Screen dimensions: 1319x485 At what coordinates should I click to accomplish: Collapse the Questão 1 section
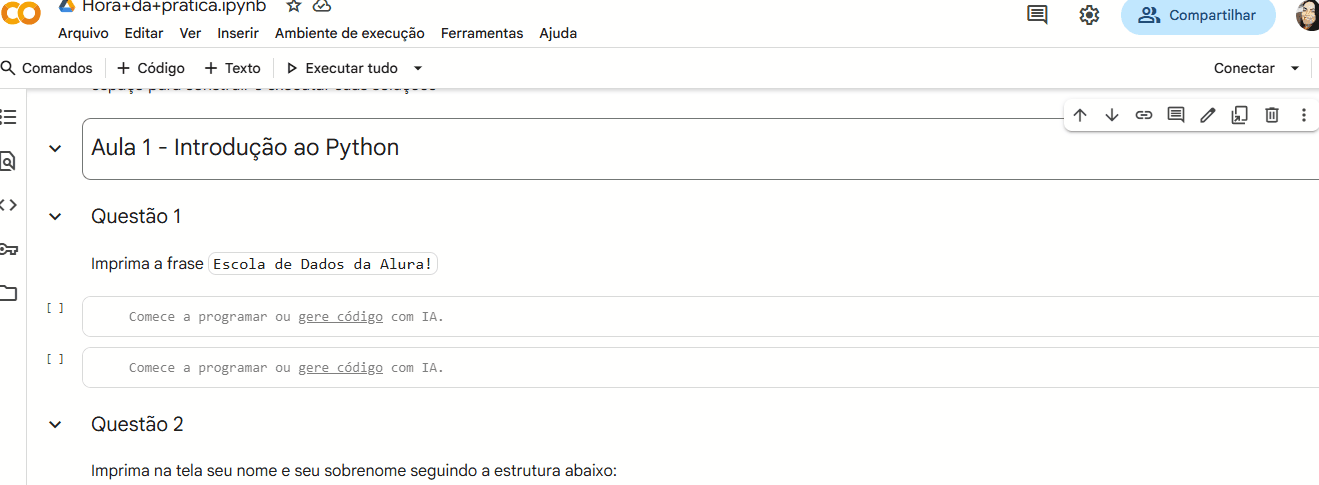pyautogui.click(x=55, y=216)
